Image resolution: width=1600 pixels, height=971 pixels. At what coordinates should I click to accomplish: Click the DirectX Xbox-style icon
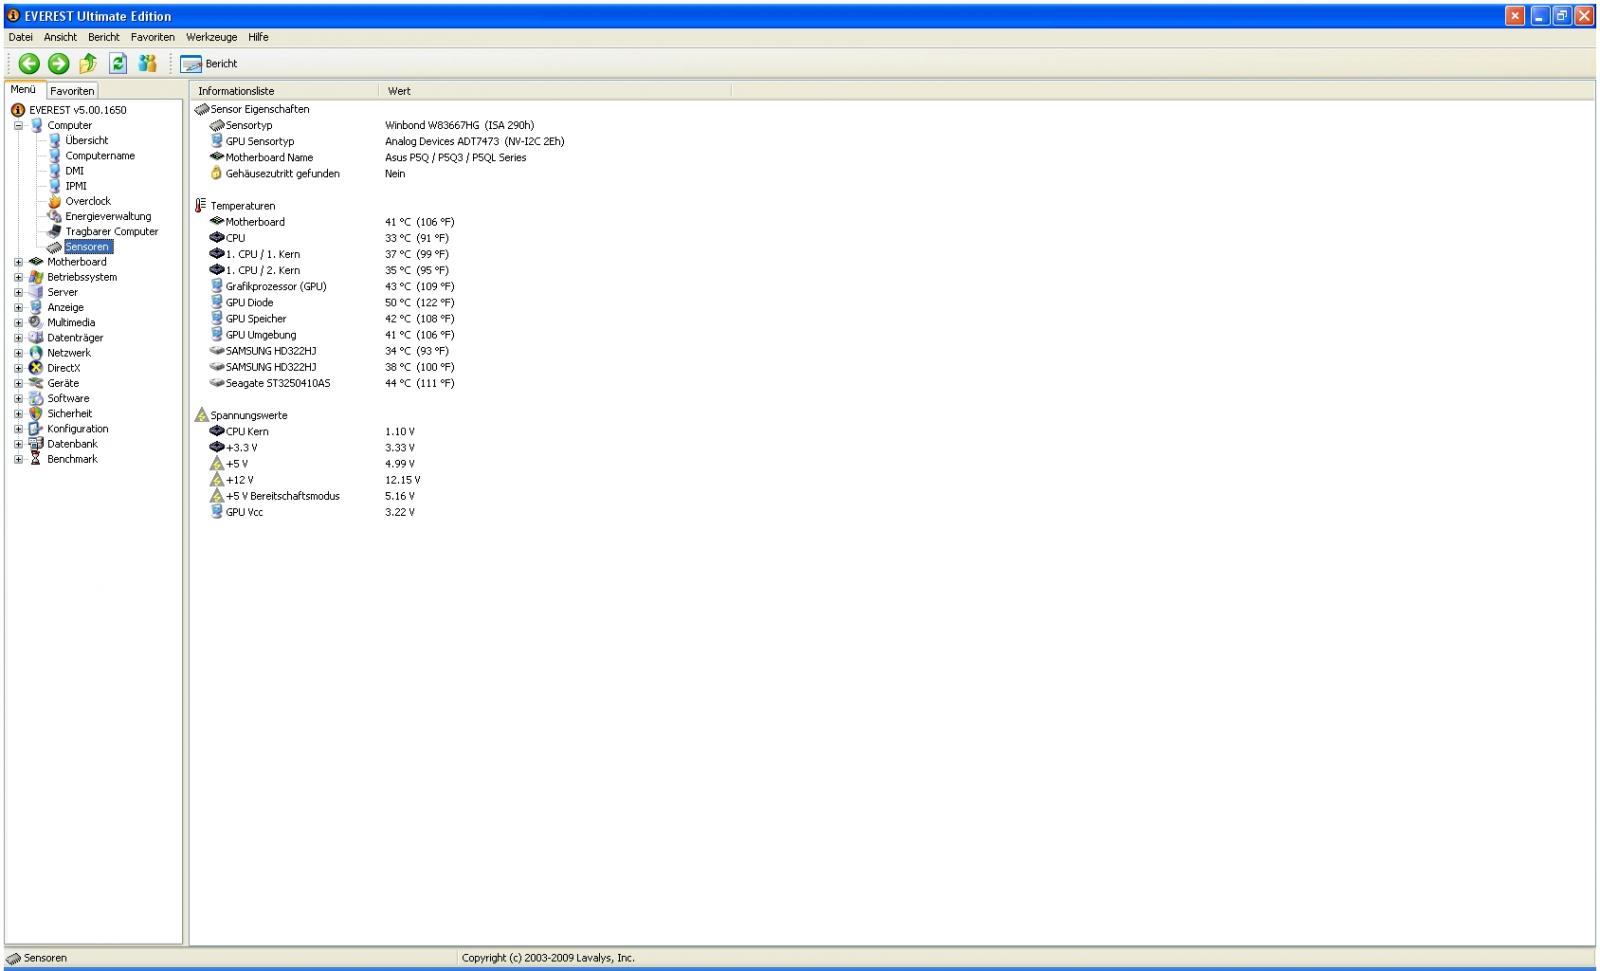pos(36,368)
